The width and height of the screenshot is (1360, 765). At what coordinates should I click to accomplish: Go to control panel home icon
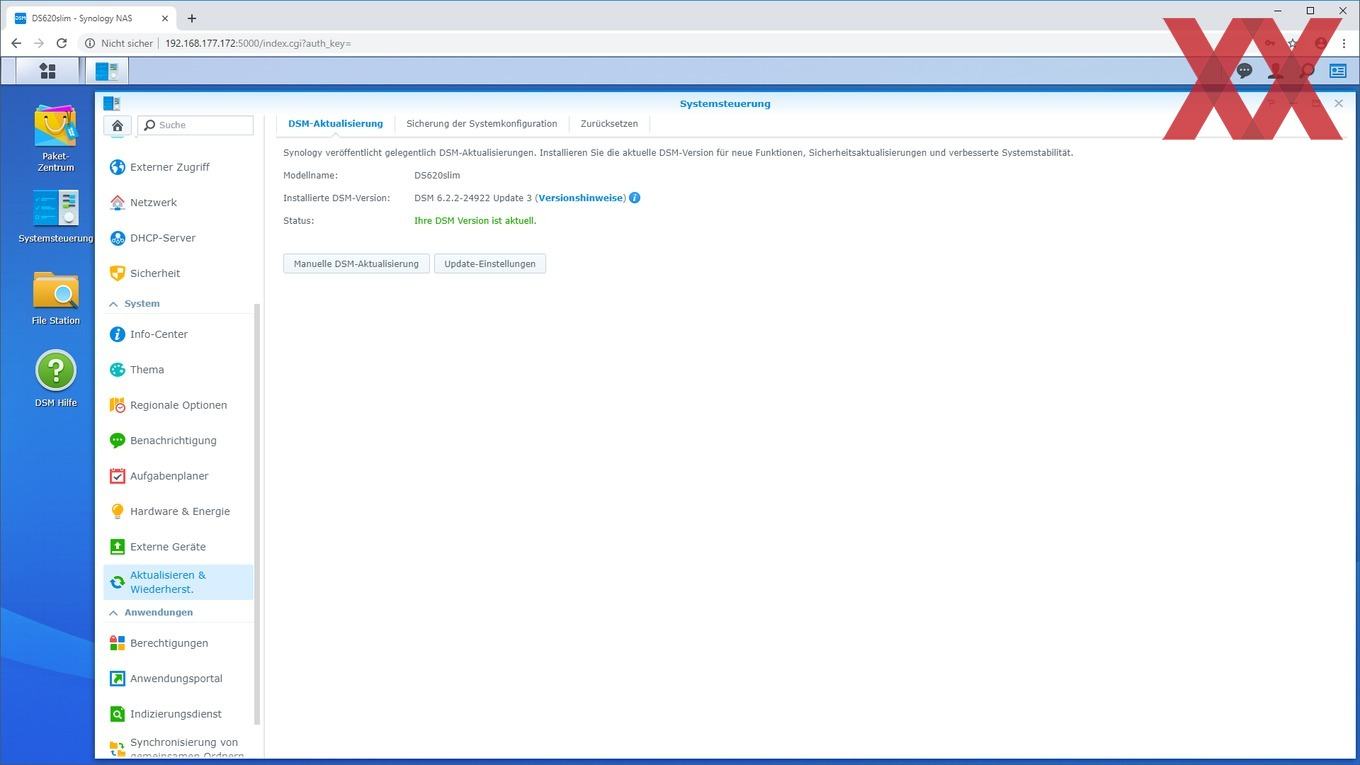pyautogui.click(x=117, y=125)
